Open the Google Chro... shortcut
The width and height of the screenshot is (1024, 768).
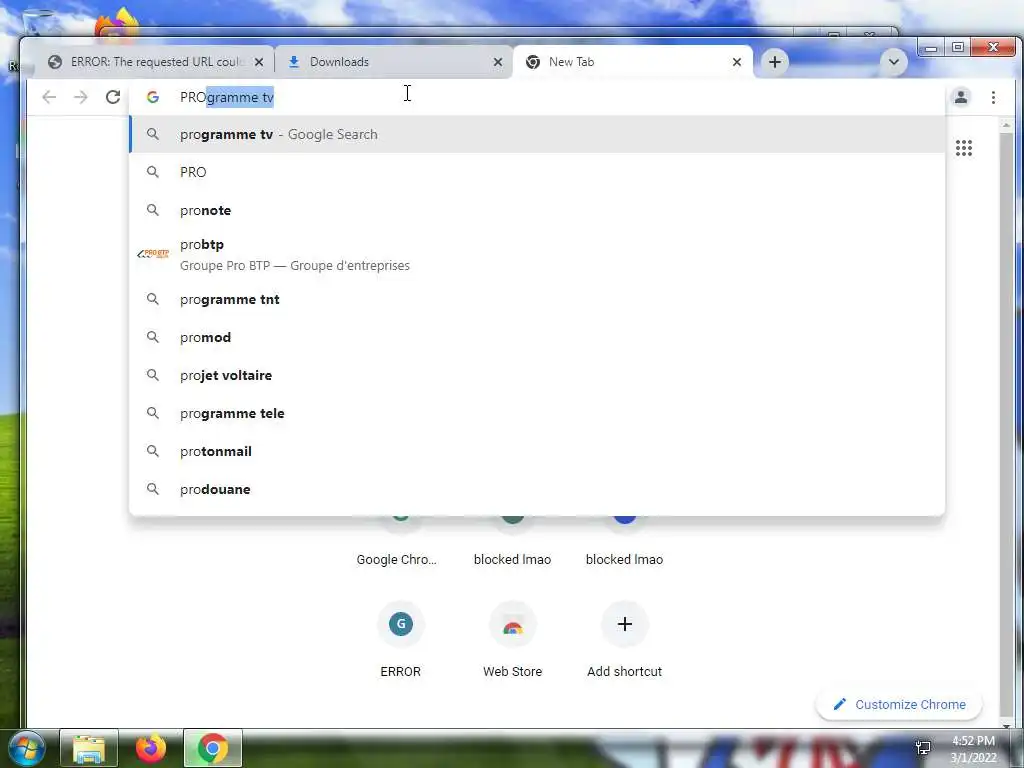[x=396, y=559]
